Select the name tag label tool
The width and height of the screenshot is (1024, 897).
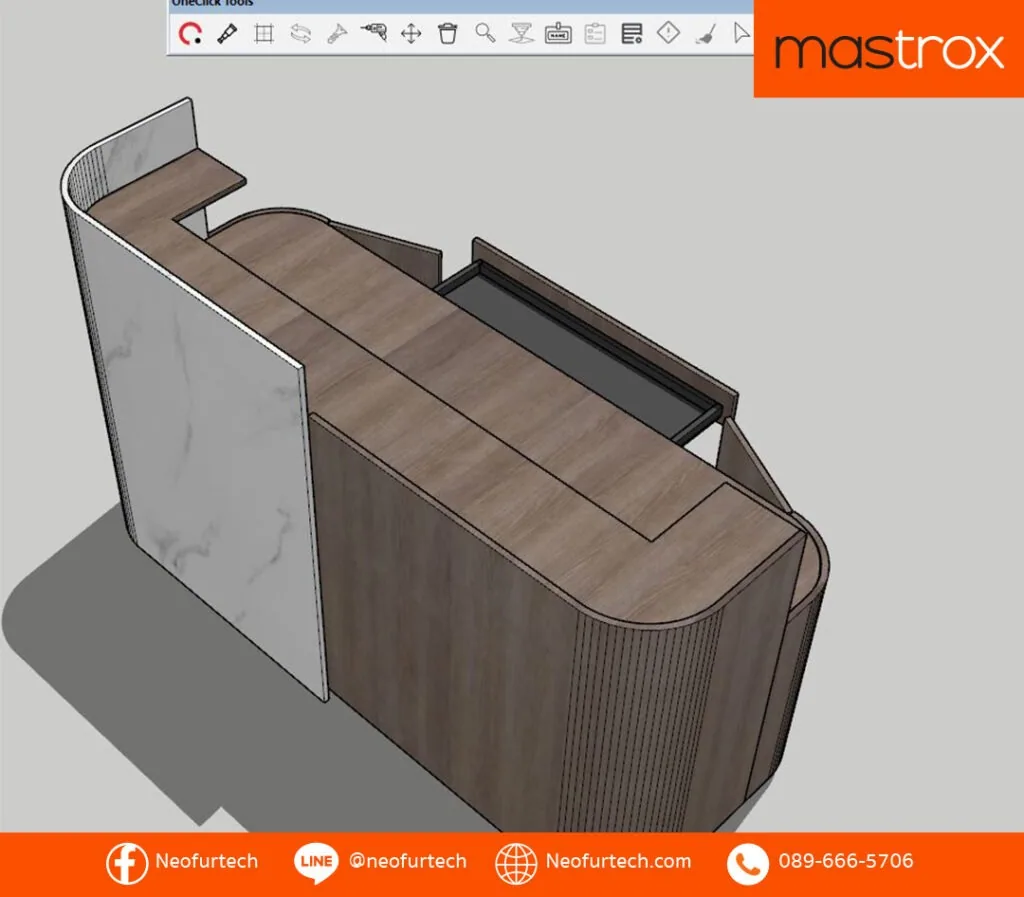coord(558,33)
